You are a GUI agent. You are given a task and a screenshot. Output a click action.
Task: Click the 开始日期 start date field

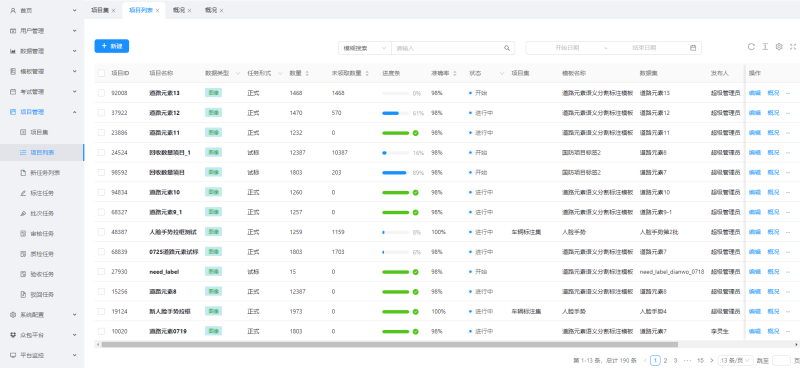point(567,48)
